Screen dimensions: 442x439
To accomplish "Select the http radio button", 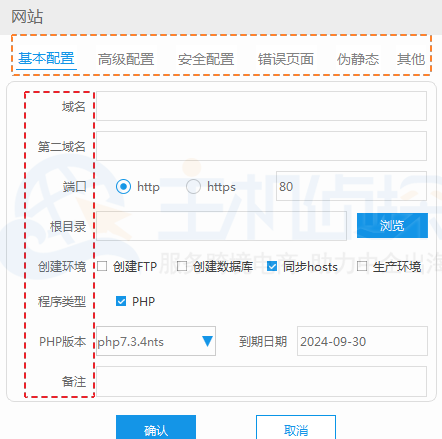I will click(x=123, y=187).
